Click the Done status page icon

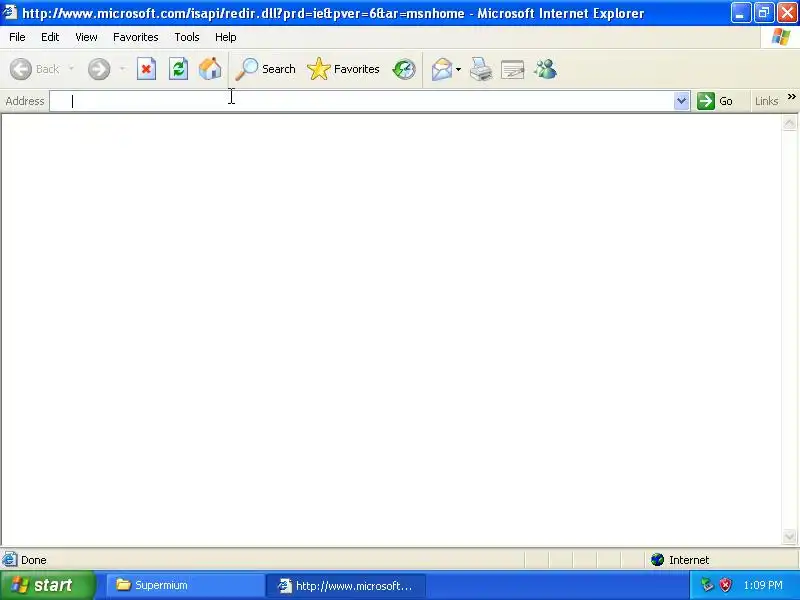(9, 560)
